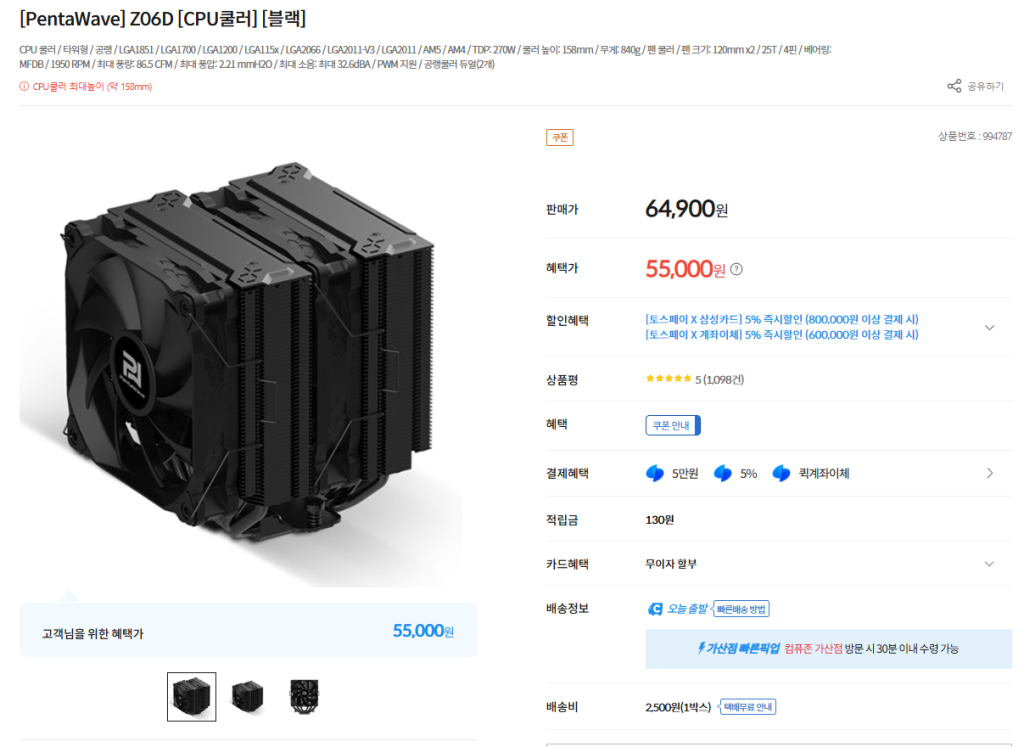Click the 택배무료 안내 tag

[748, 707]
